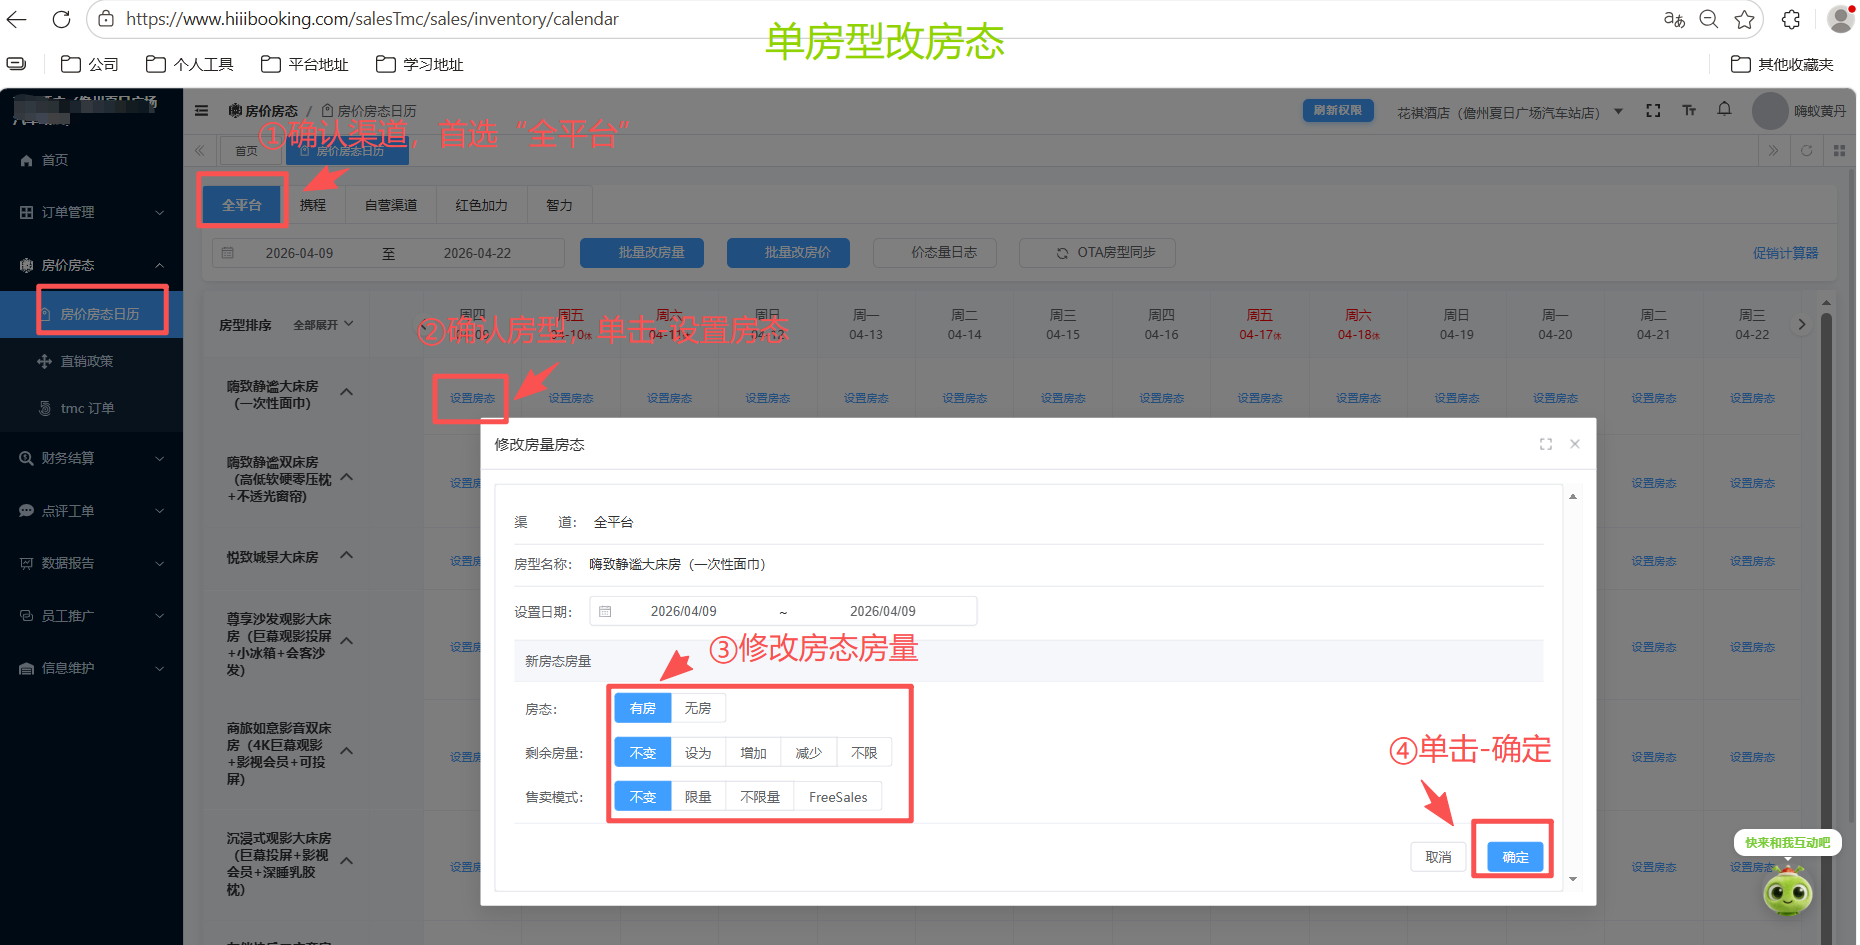Select 增加 for 剩余房量
This screenshot has width=1860, height=945.
[x=752, y=752]
